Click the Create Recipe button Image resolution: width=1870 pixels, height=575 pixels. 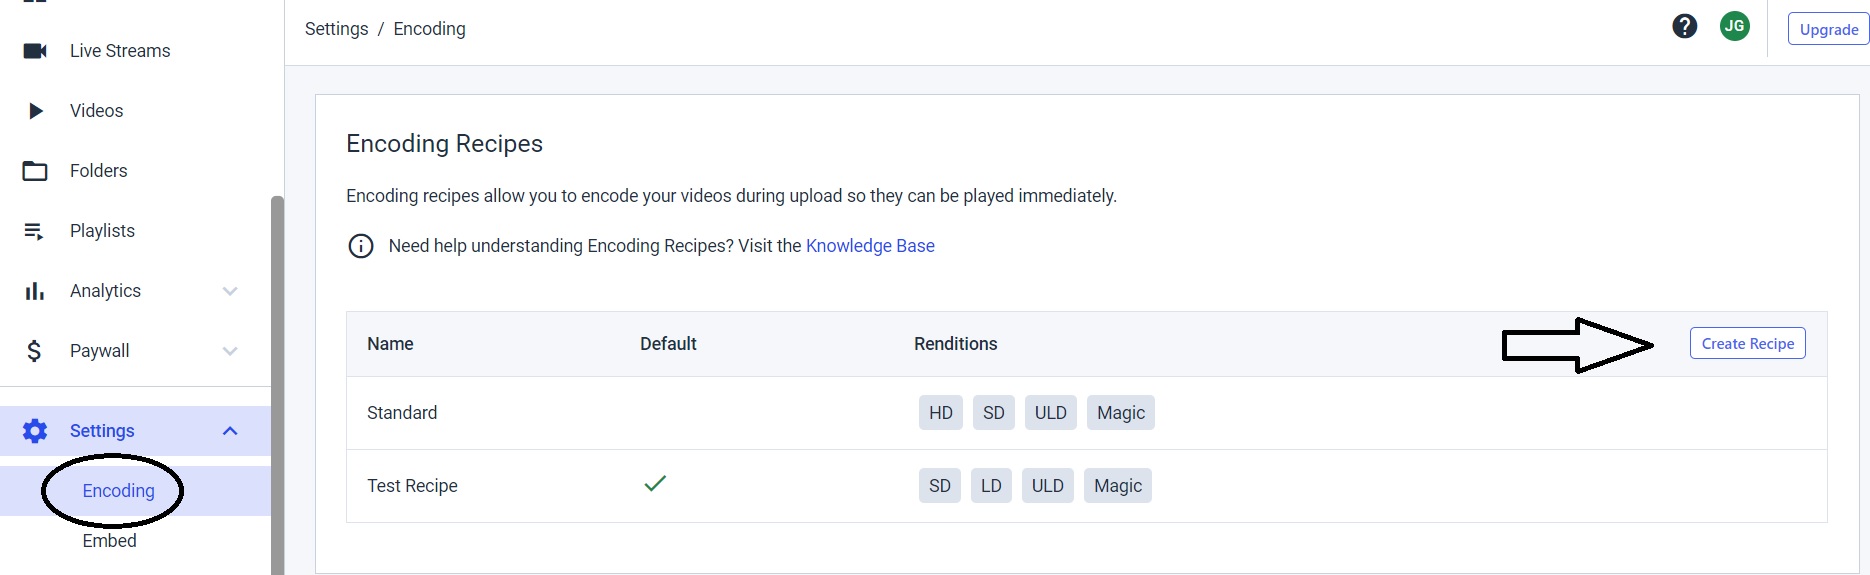coord(1747,343)
